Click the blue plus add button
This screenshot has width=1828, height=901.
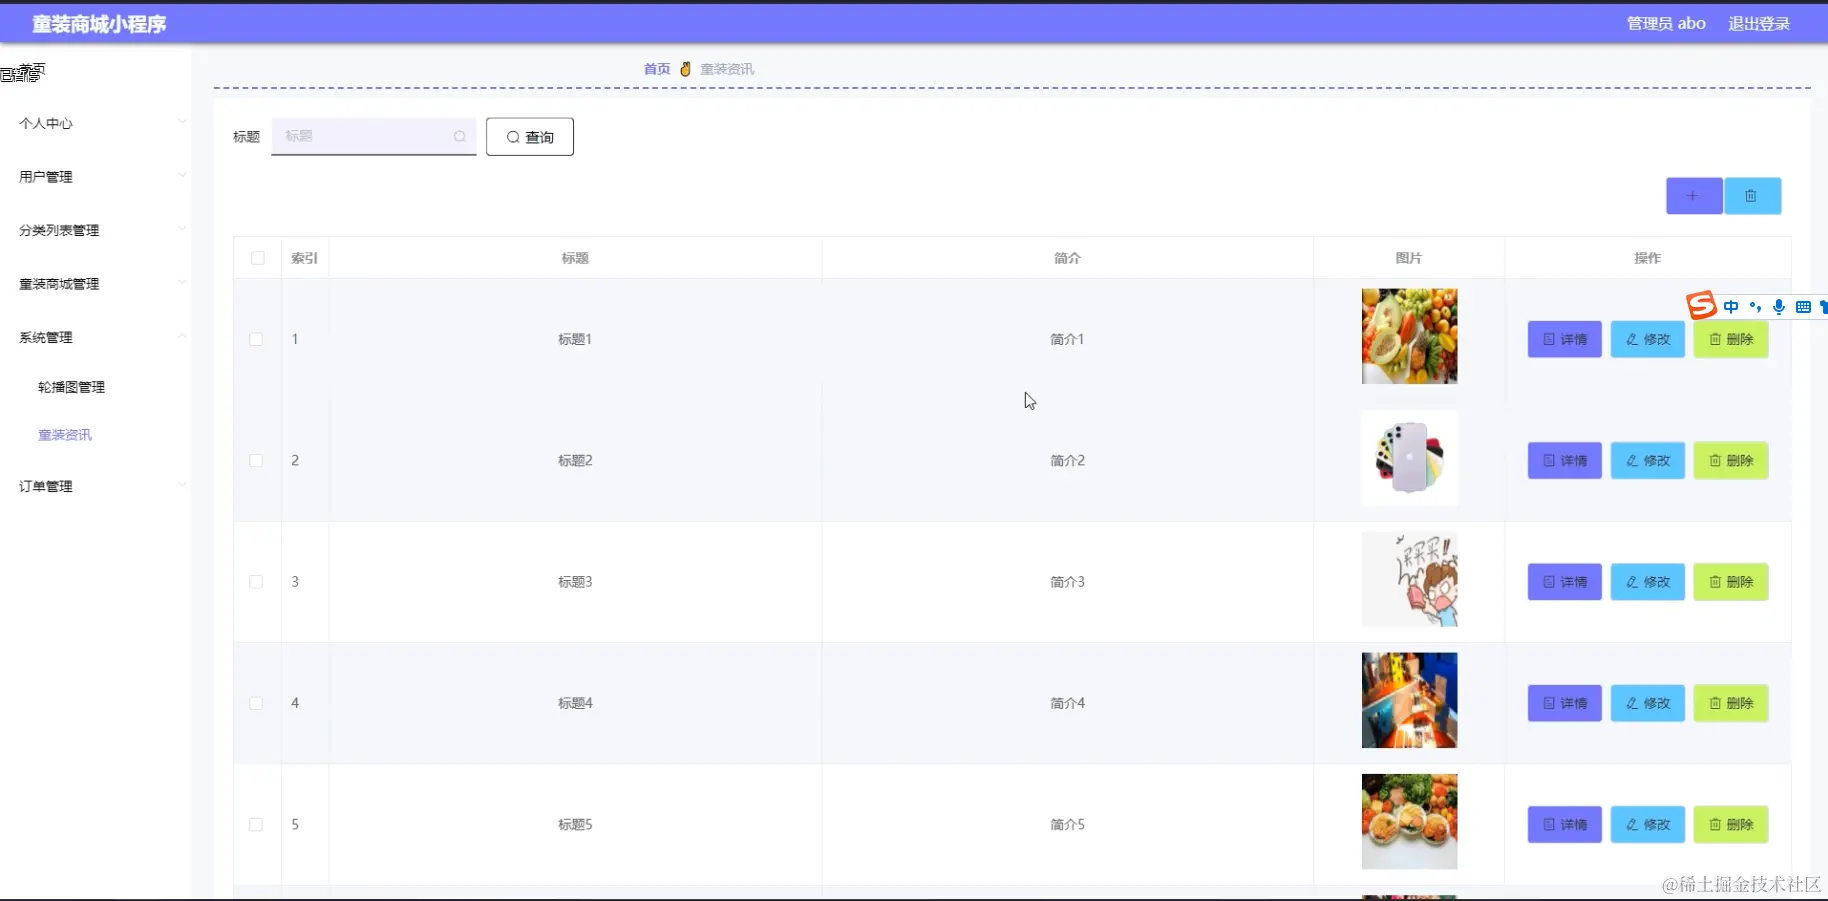pyautogui.click(x=1693, y=196)
